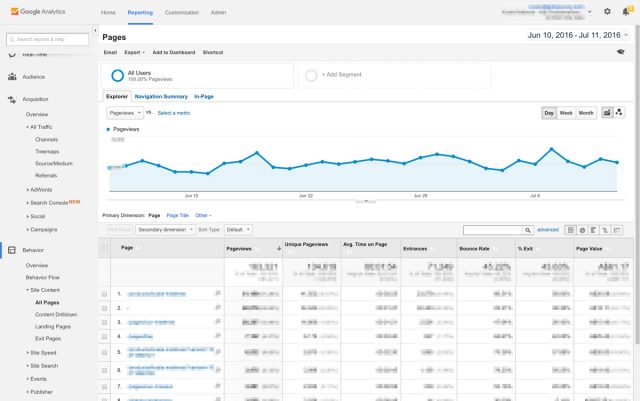640x401 pixels.
Task: Toggle the select-all checkbox in table header
Action: [105, 247]
